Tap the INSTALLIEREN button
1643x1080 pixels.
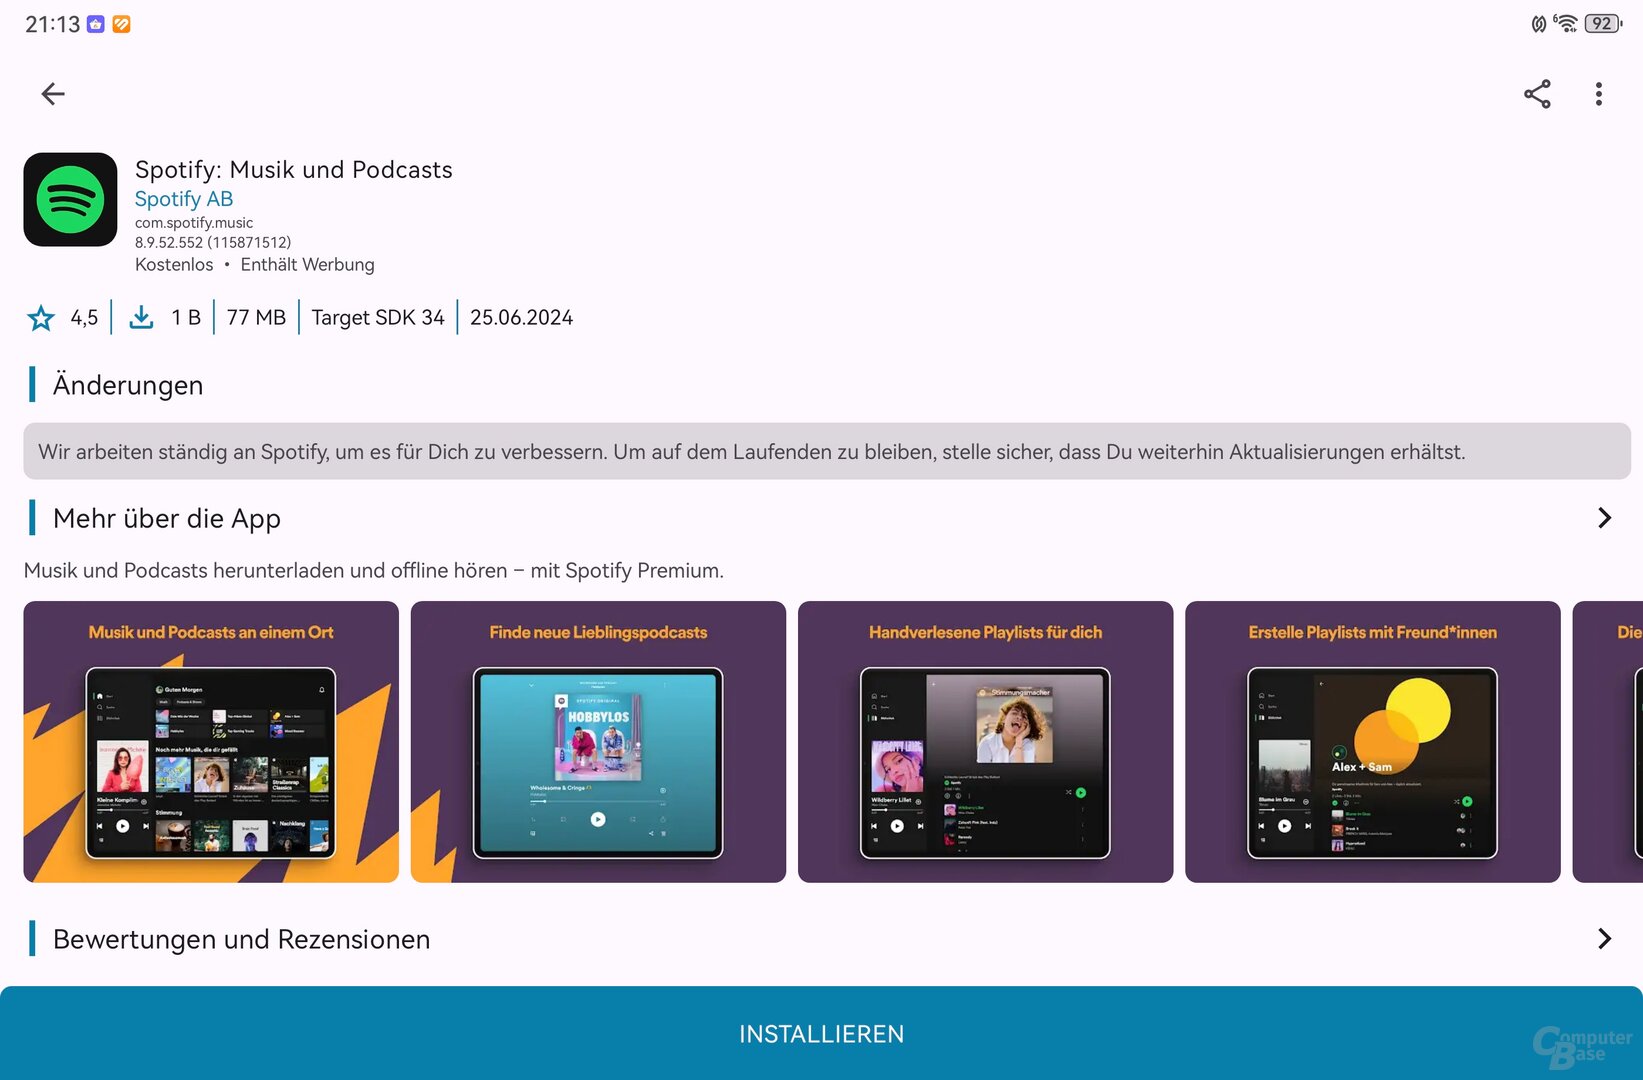coord(821,1033)
